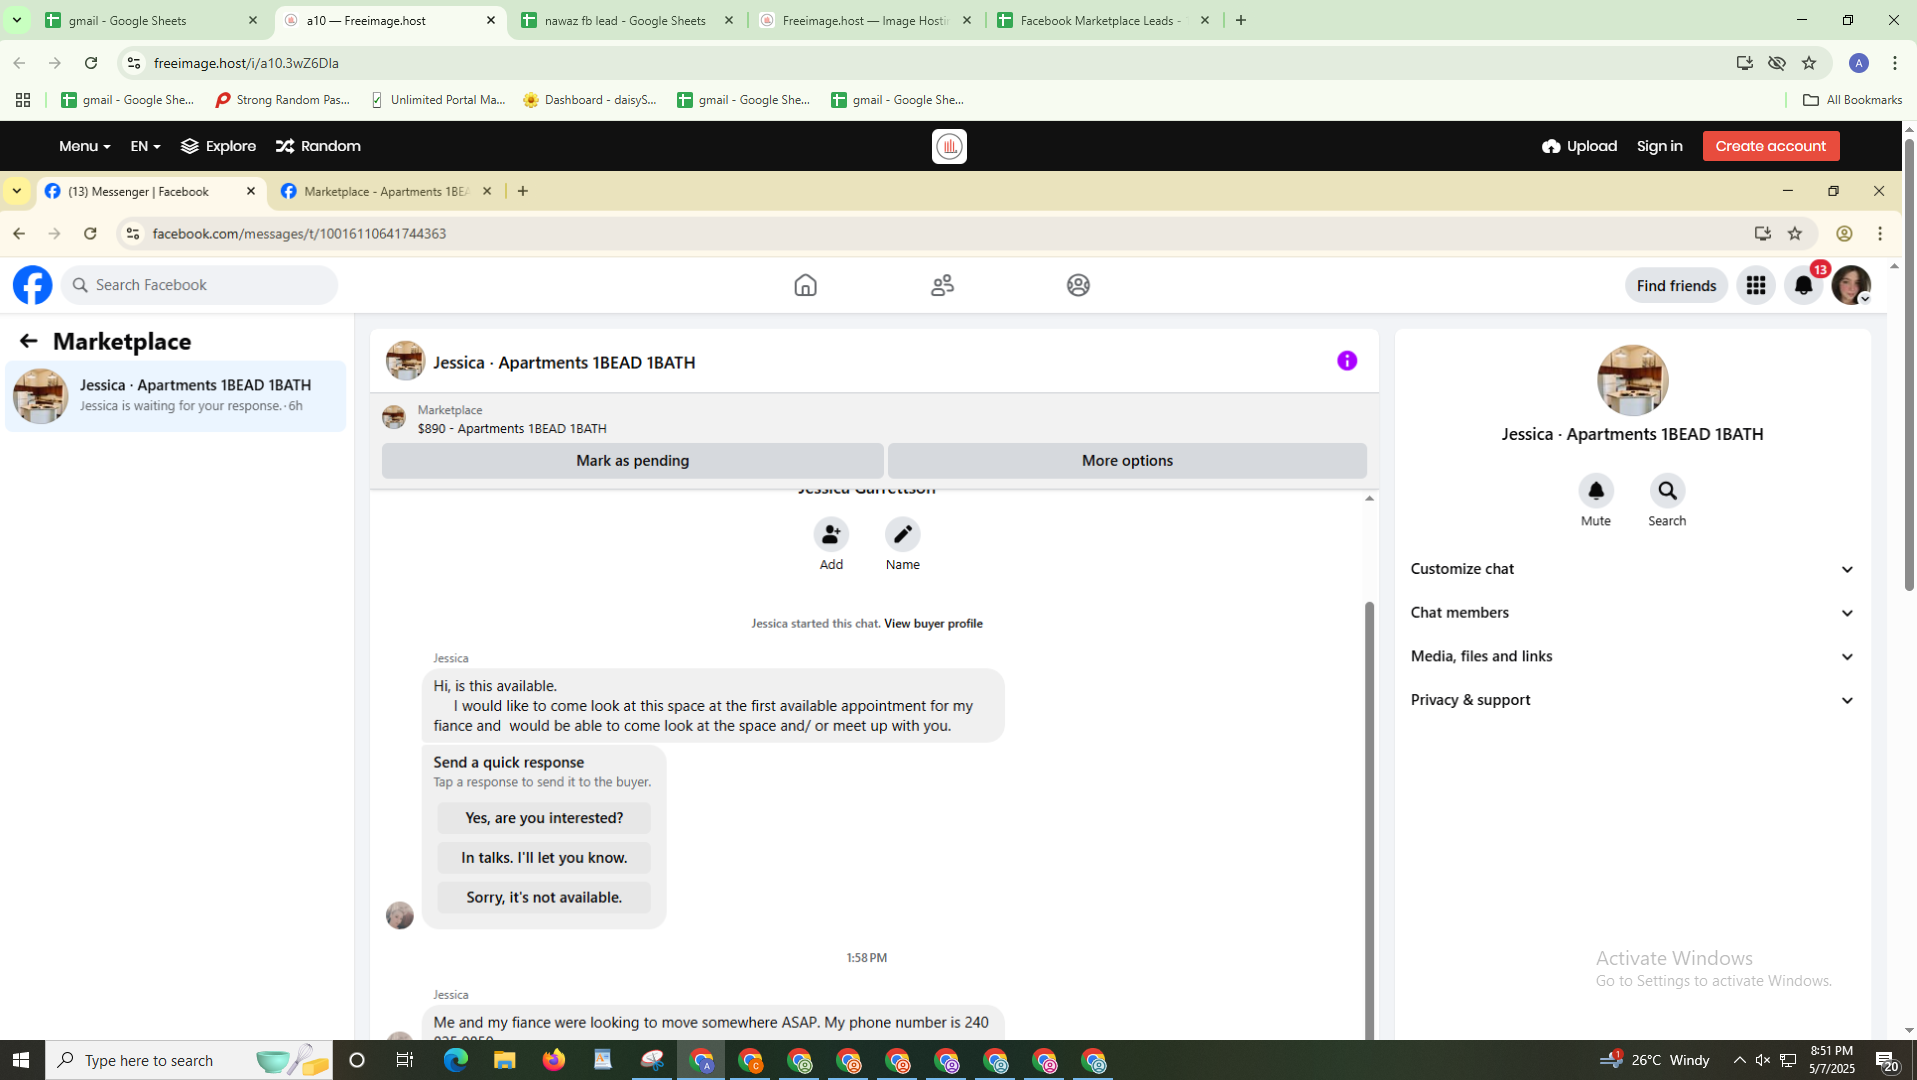The image size is (1917, 1080).
Task: Open View buyer profile link
Action: (933, 623)
